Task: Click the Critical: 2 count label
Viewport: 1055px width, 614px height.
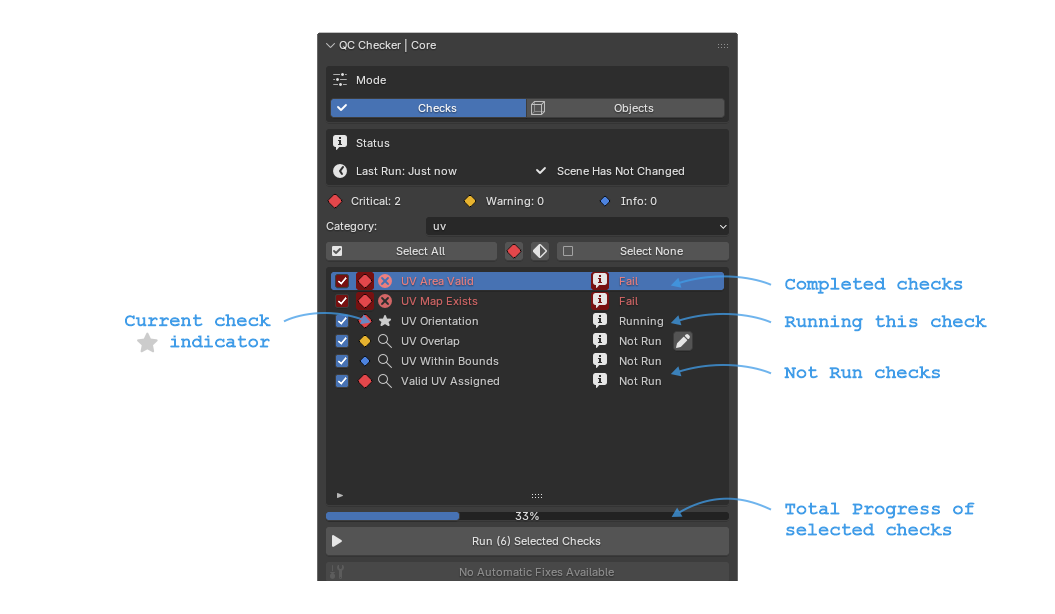Action: (x=375, y=201)
